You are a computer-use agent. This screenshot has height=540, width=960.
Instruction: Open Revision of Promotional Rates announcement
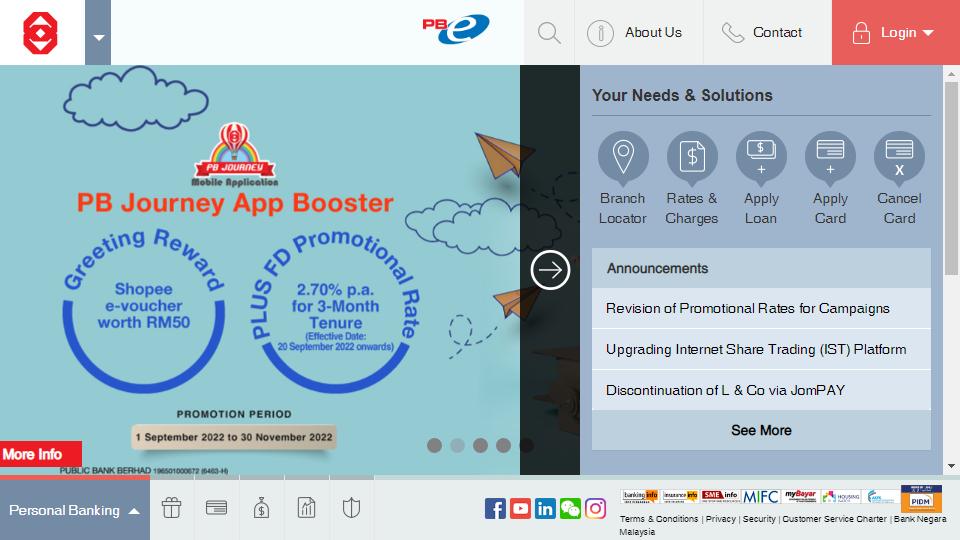click(761, 309)
